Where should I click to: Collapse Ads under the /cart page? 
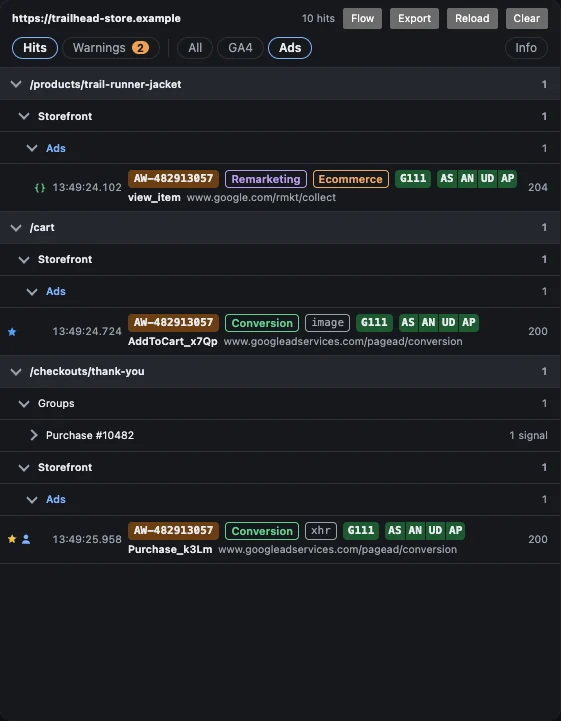click(32, 291)
